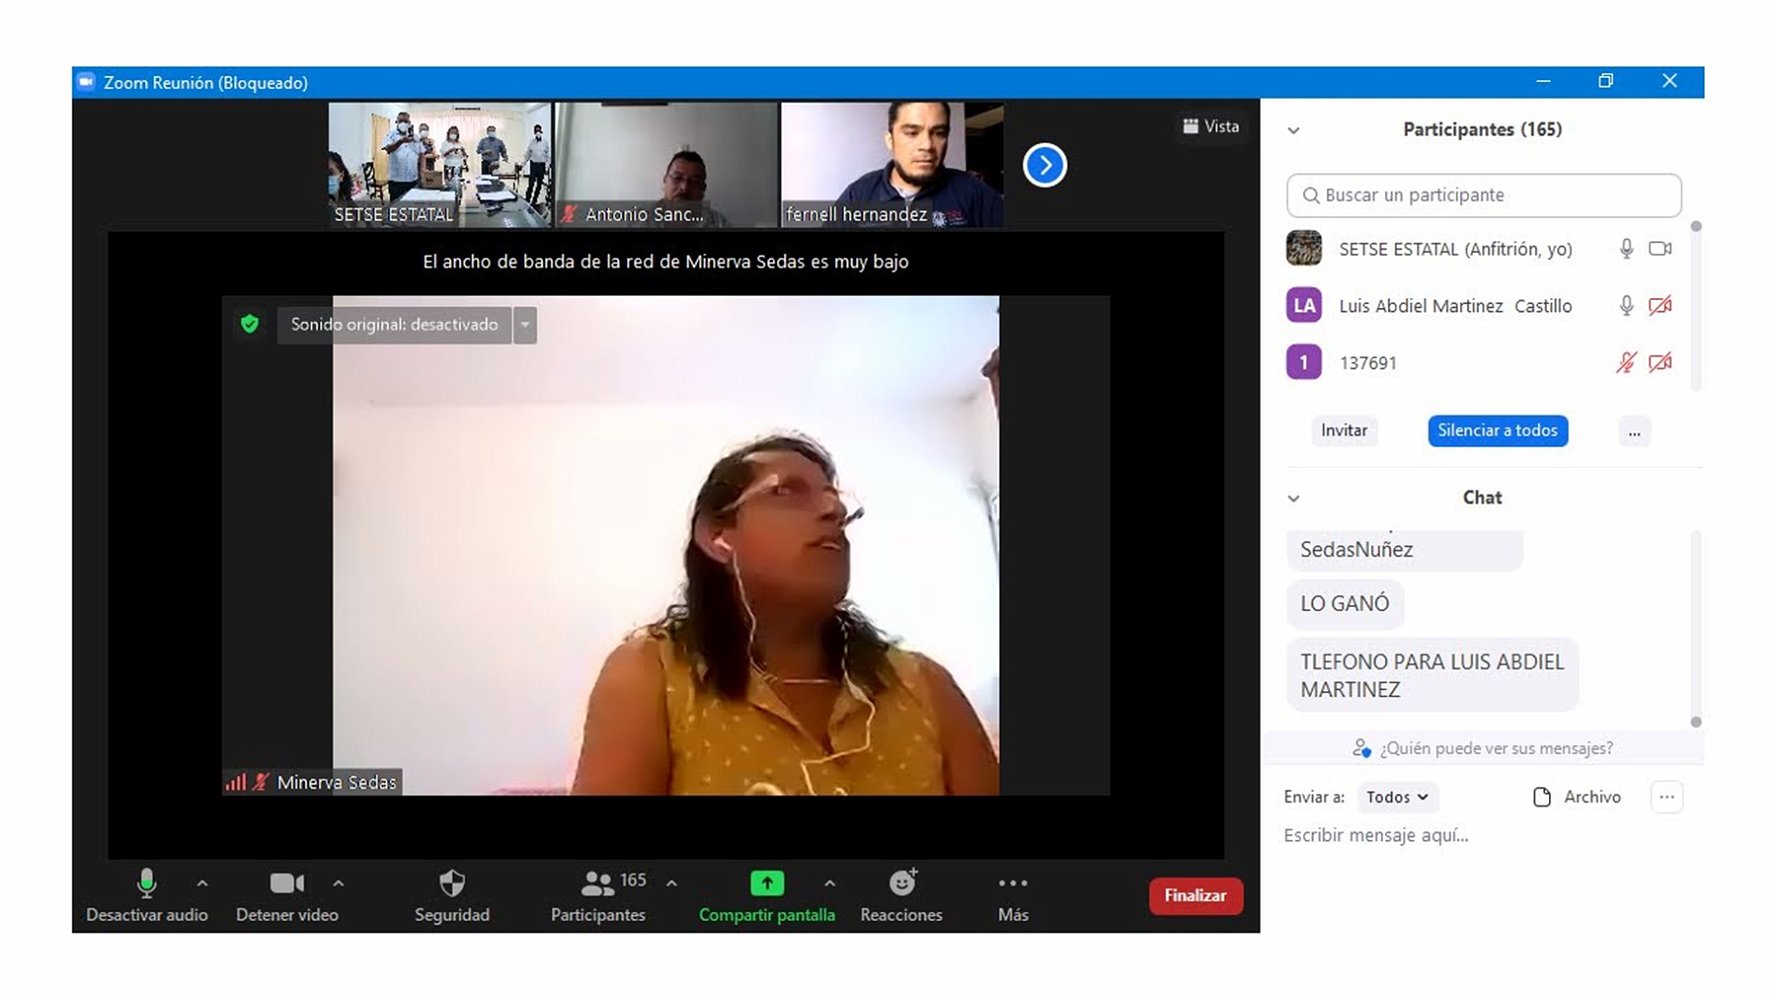Select fernell hernandez video thumbnail
1777x1000 pixels.
(x=892, y=165)
